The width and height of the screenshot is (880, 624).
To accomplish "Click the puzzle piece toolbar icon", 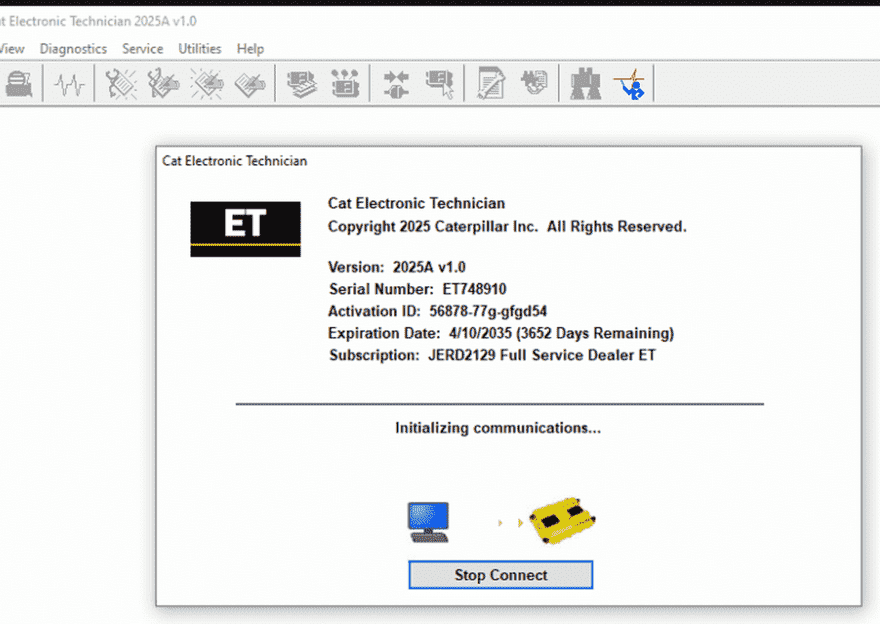I will (534, 84).
